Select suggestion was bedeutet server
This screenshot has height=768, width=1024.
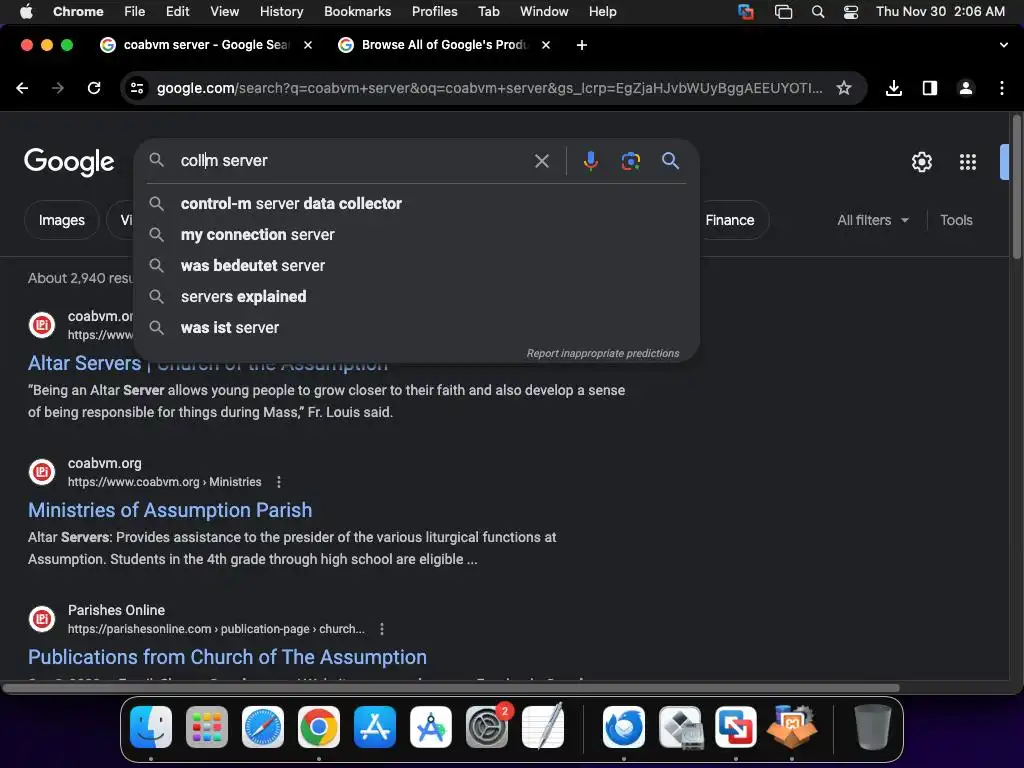click(417, 266)
